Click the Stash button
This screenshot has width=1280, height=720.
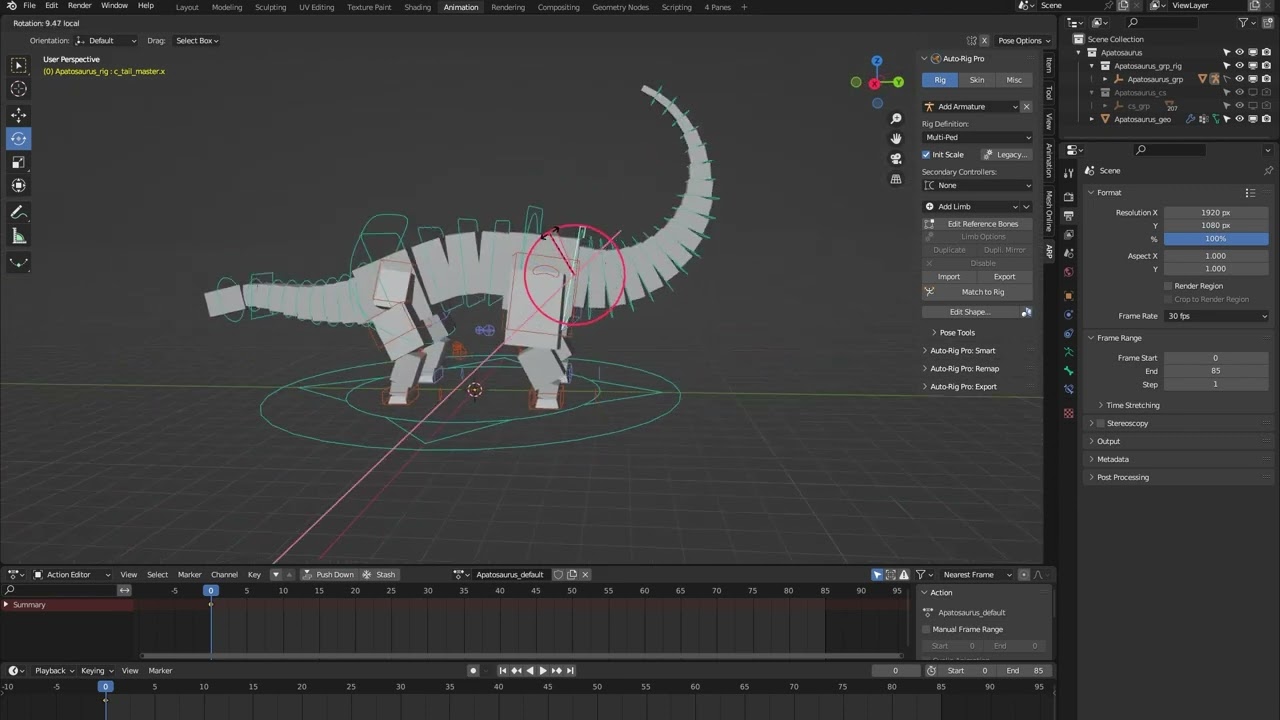pos(379,575)
